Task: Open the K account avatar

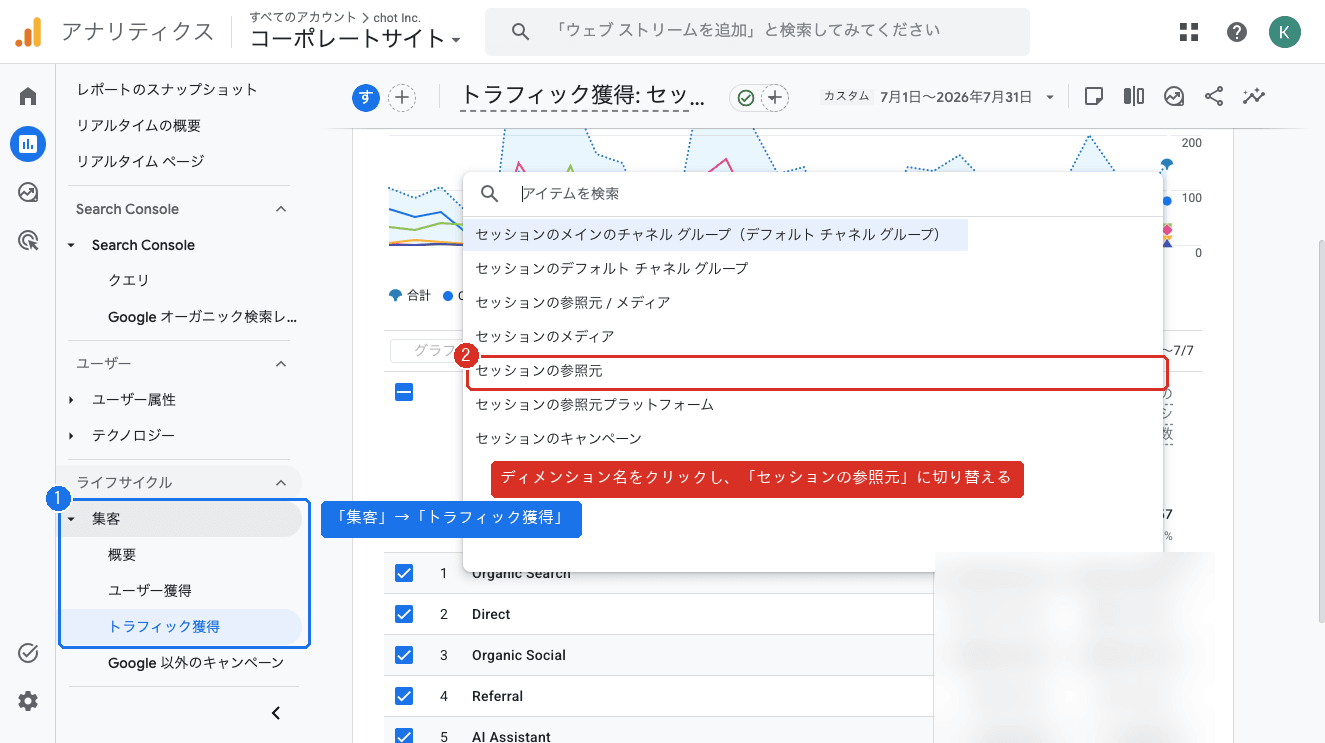Action: [x=1285, y=32]
